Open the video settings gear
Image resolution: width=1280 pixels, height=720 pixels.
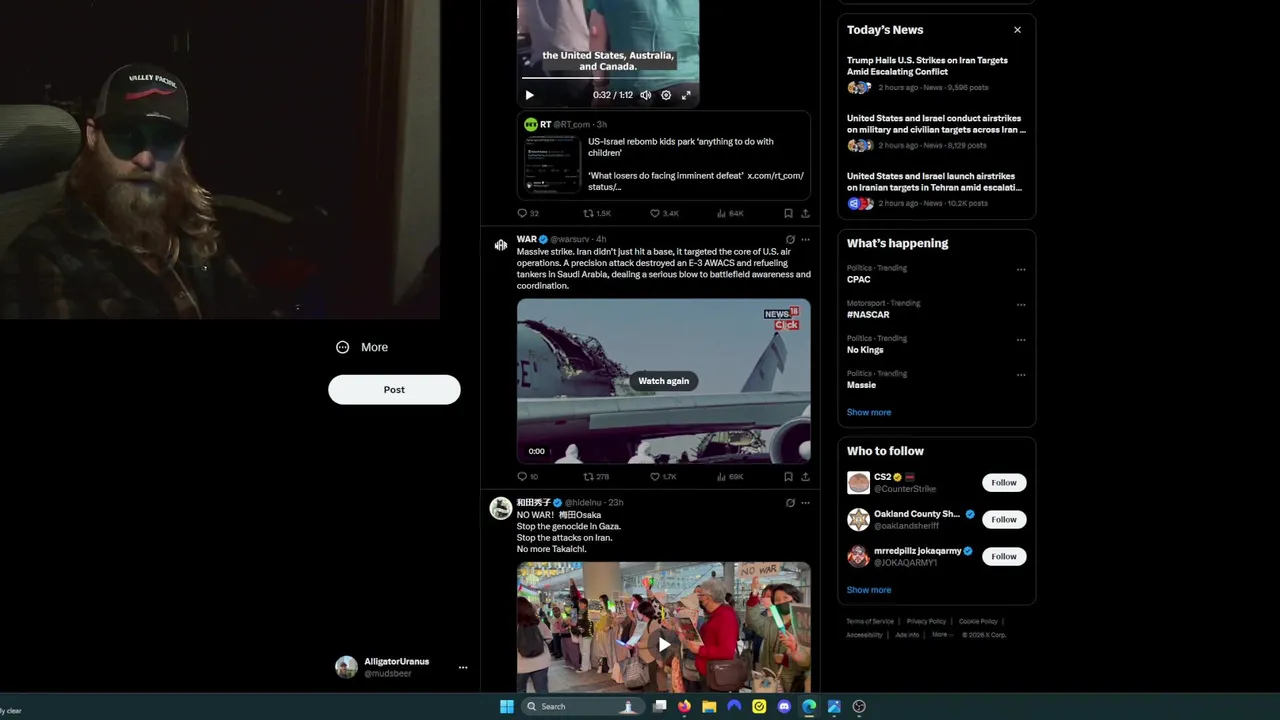click(x=666, y=95)
